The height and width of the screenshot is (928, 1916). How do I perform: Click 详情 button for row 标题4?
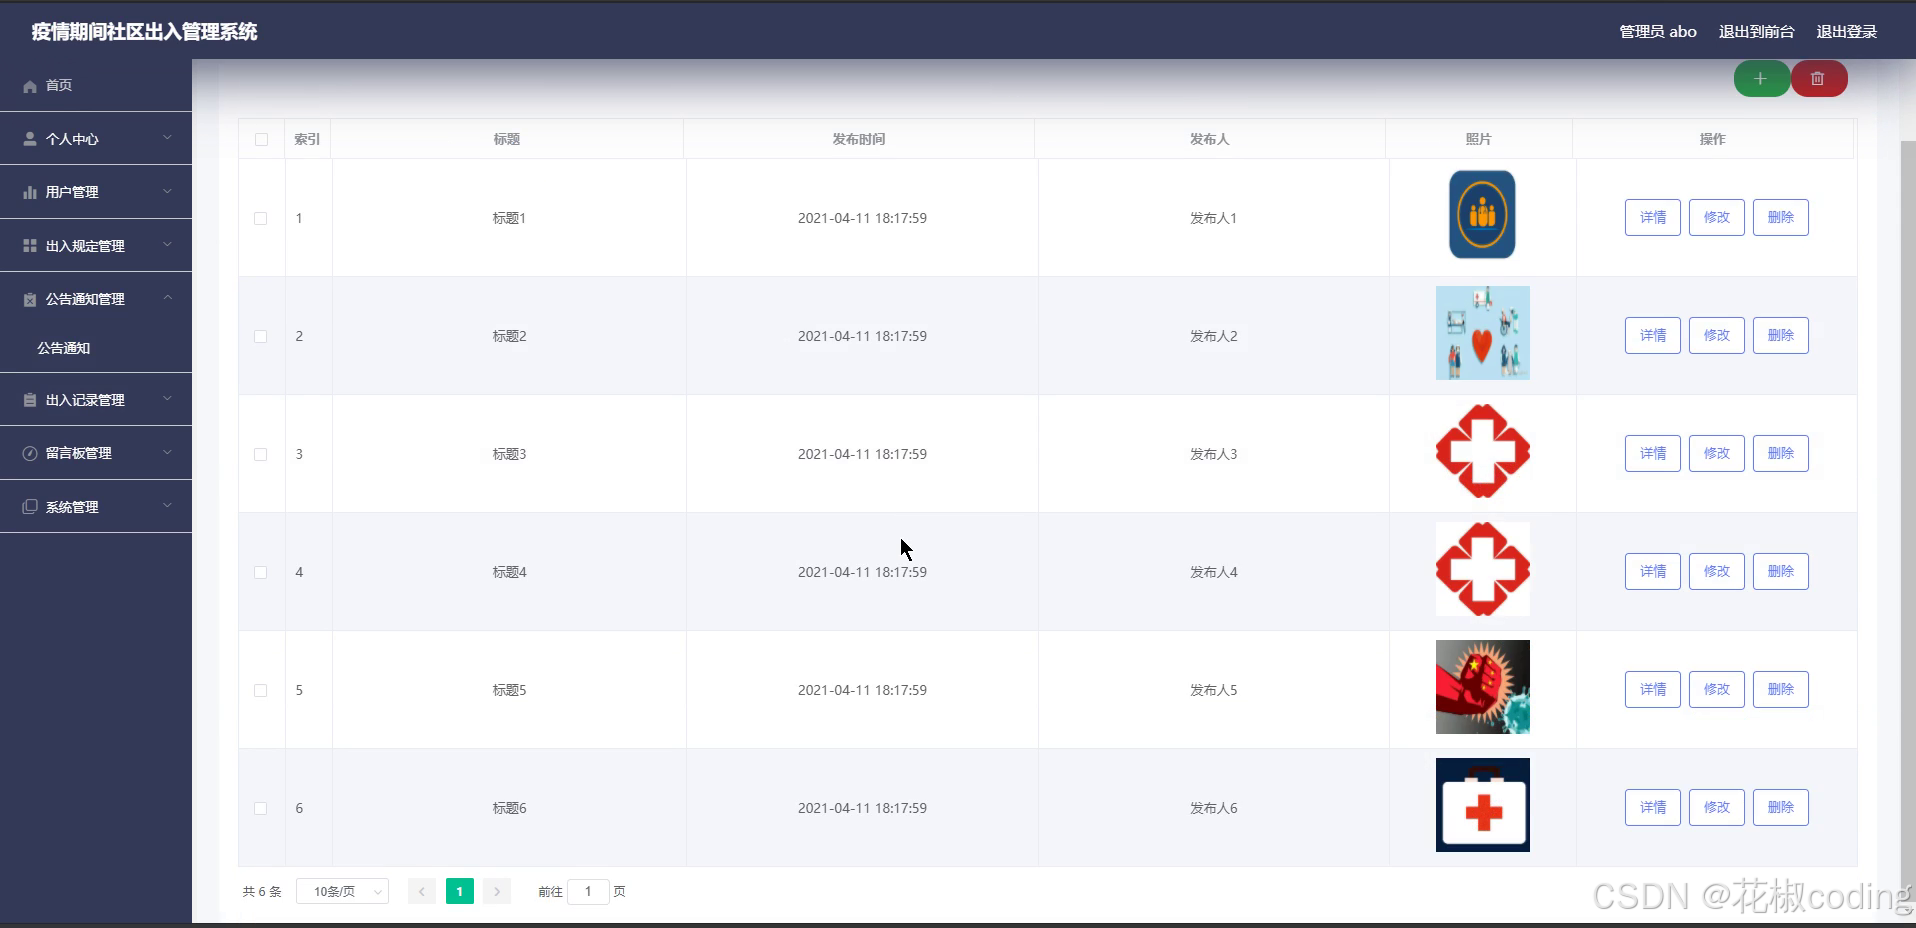coord(1653,571)
